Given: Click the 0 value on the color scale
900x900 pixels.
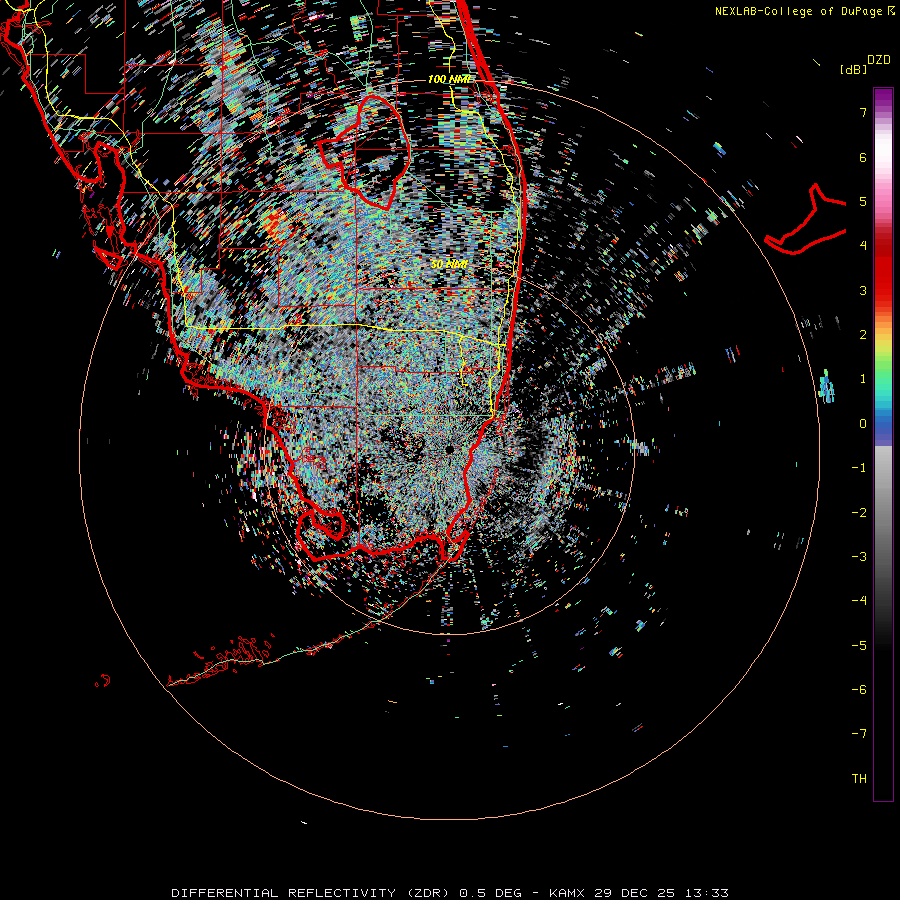Looking at the screenshot, I should 863,424.
